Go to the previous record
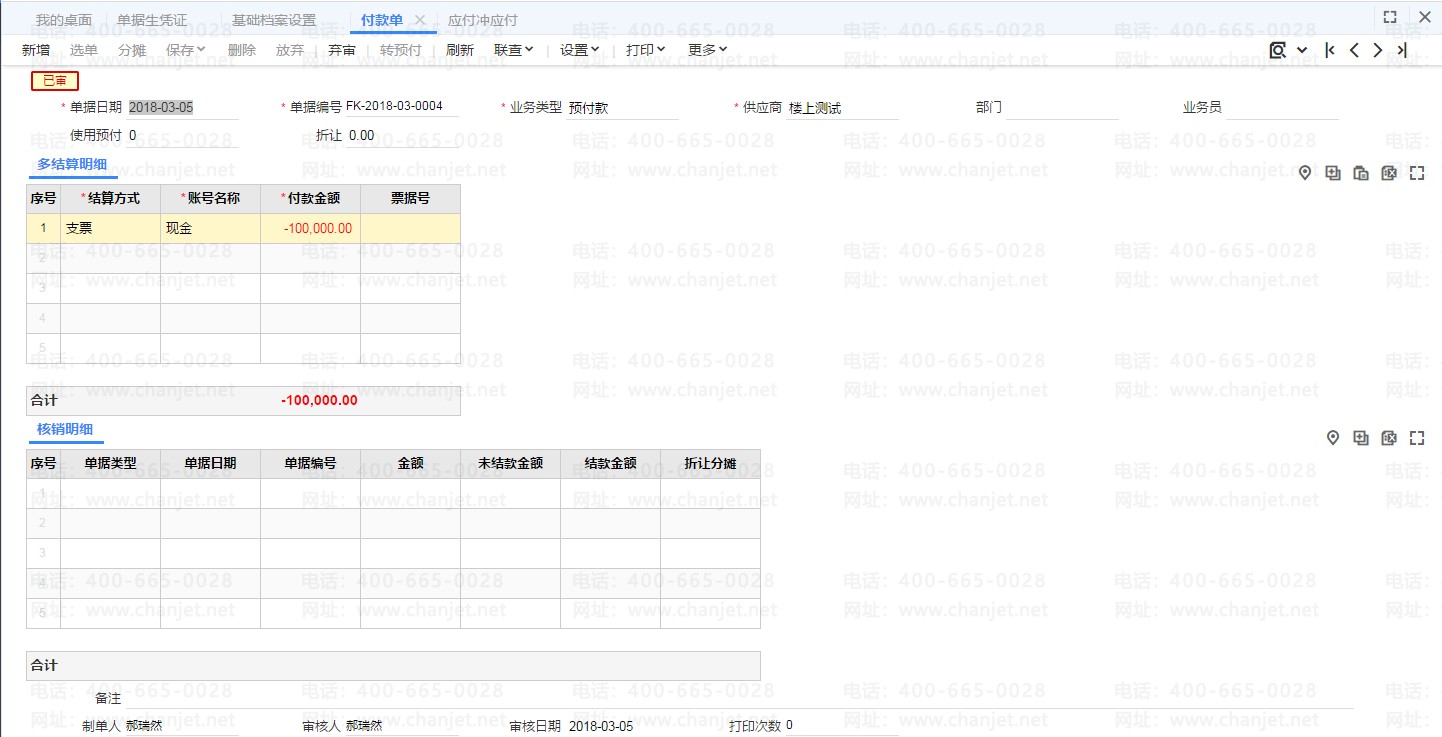This screenshot has width=1442, height=737. (1354, 50)
